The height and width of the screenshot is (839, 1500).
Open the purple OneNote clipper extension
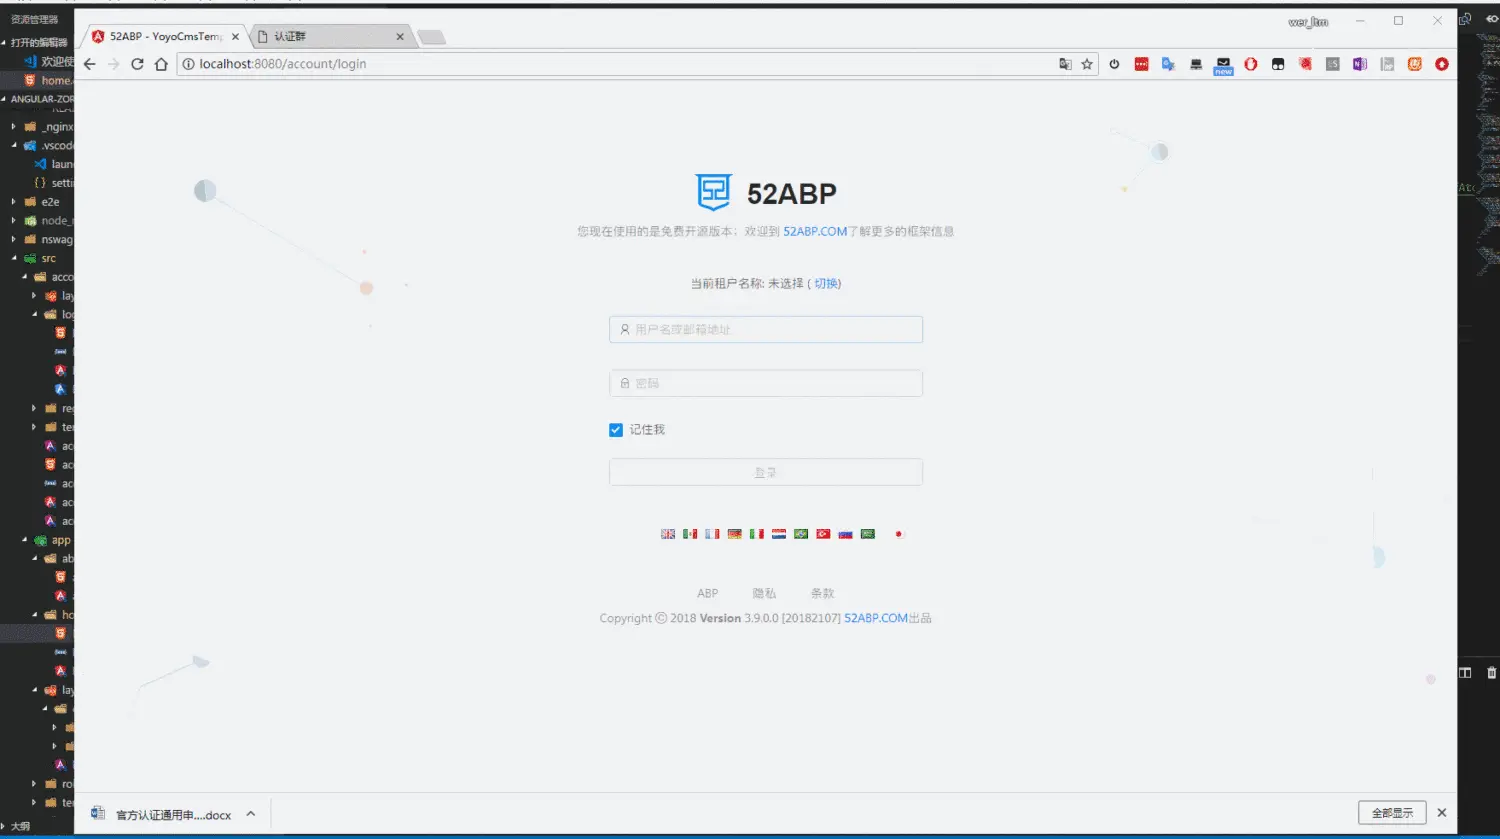tap(1360, 64)
